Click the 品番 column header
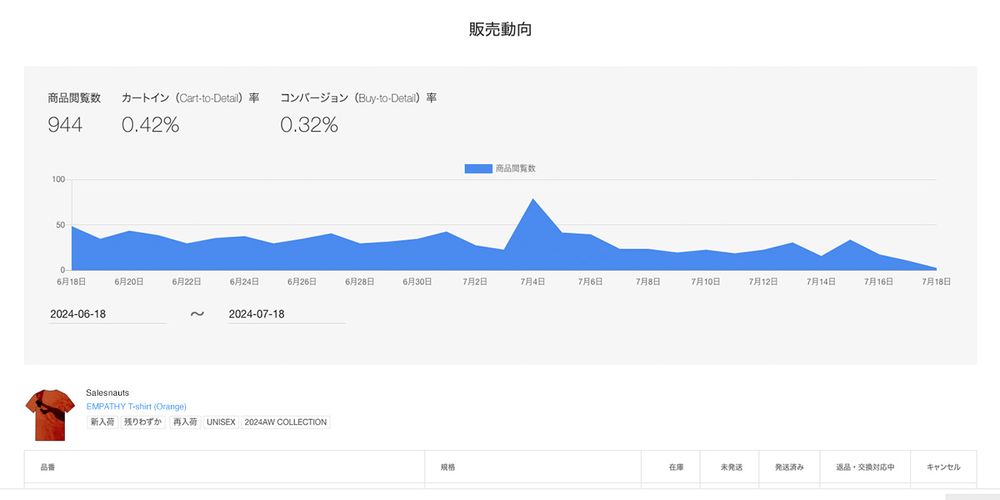The height and width of the screenshot is (500, 1000). pos(48,467)
